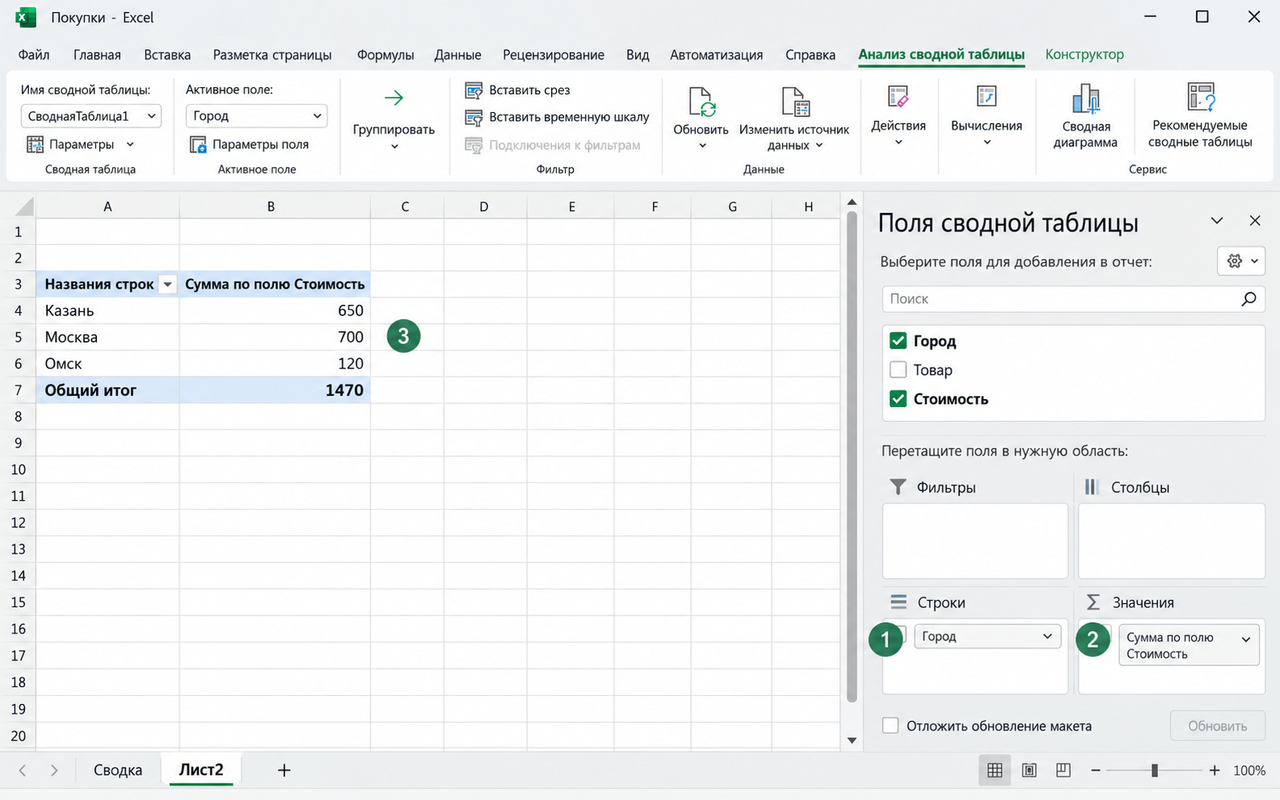
Task: Click the disabled Обновить button in pane
Action: [x=1217, y=726]
